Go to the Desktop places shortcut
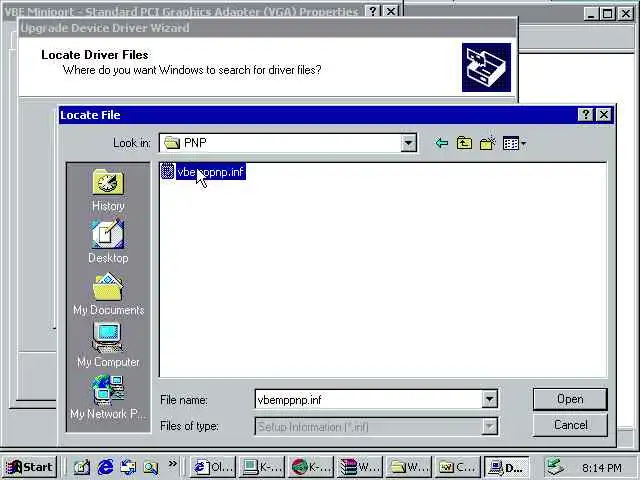640x480 pixels. 108,242
